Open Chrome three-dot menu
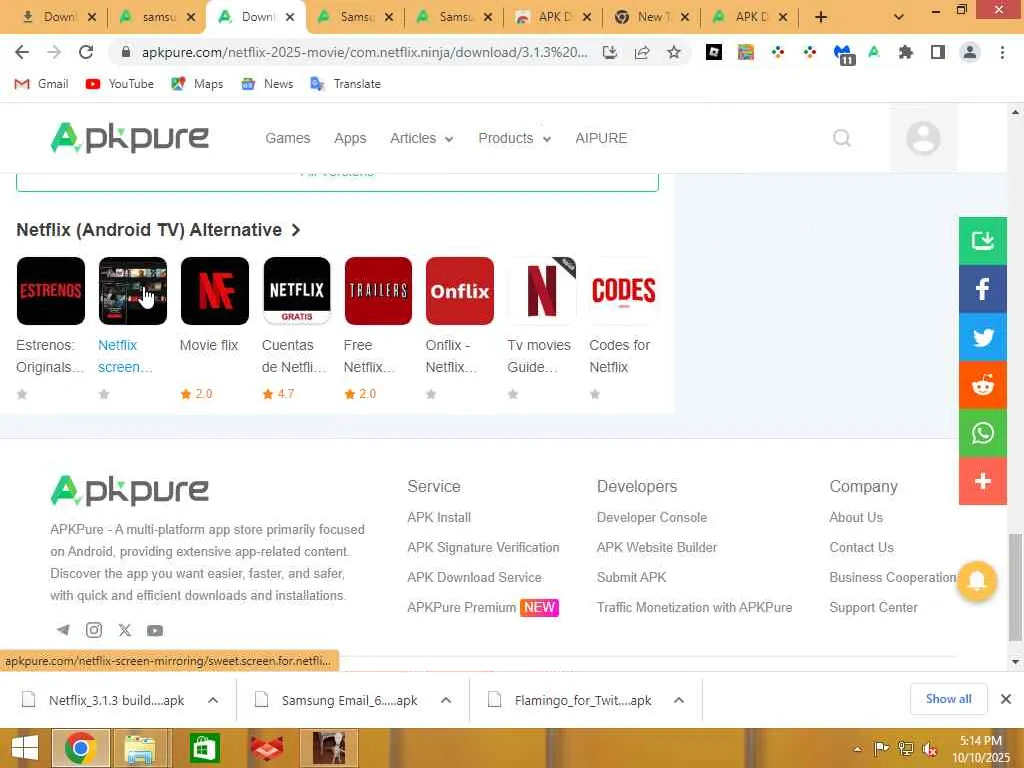This screenshot has height=768, width=1024. tap(1002, 52)
